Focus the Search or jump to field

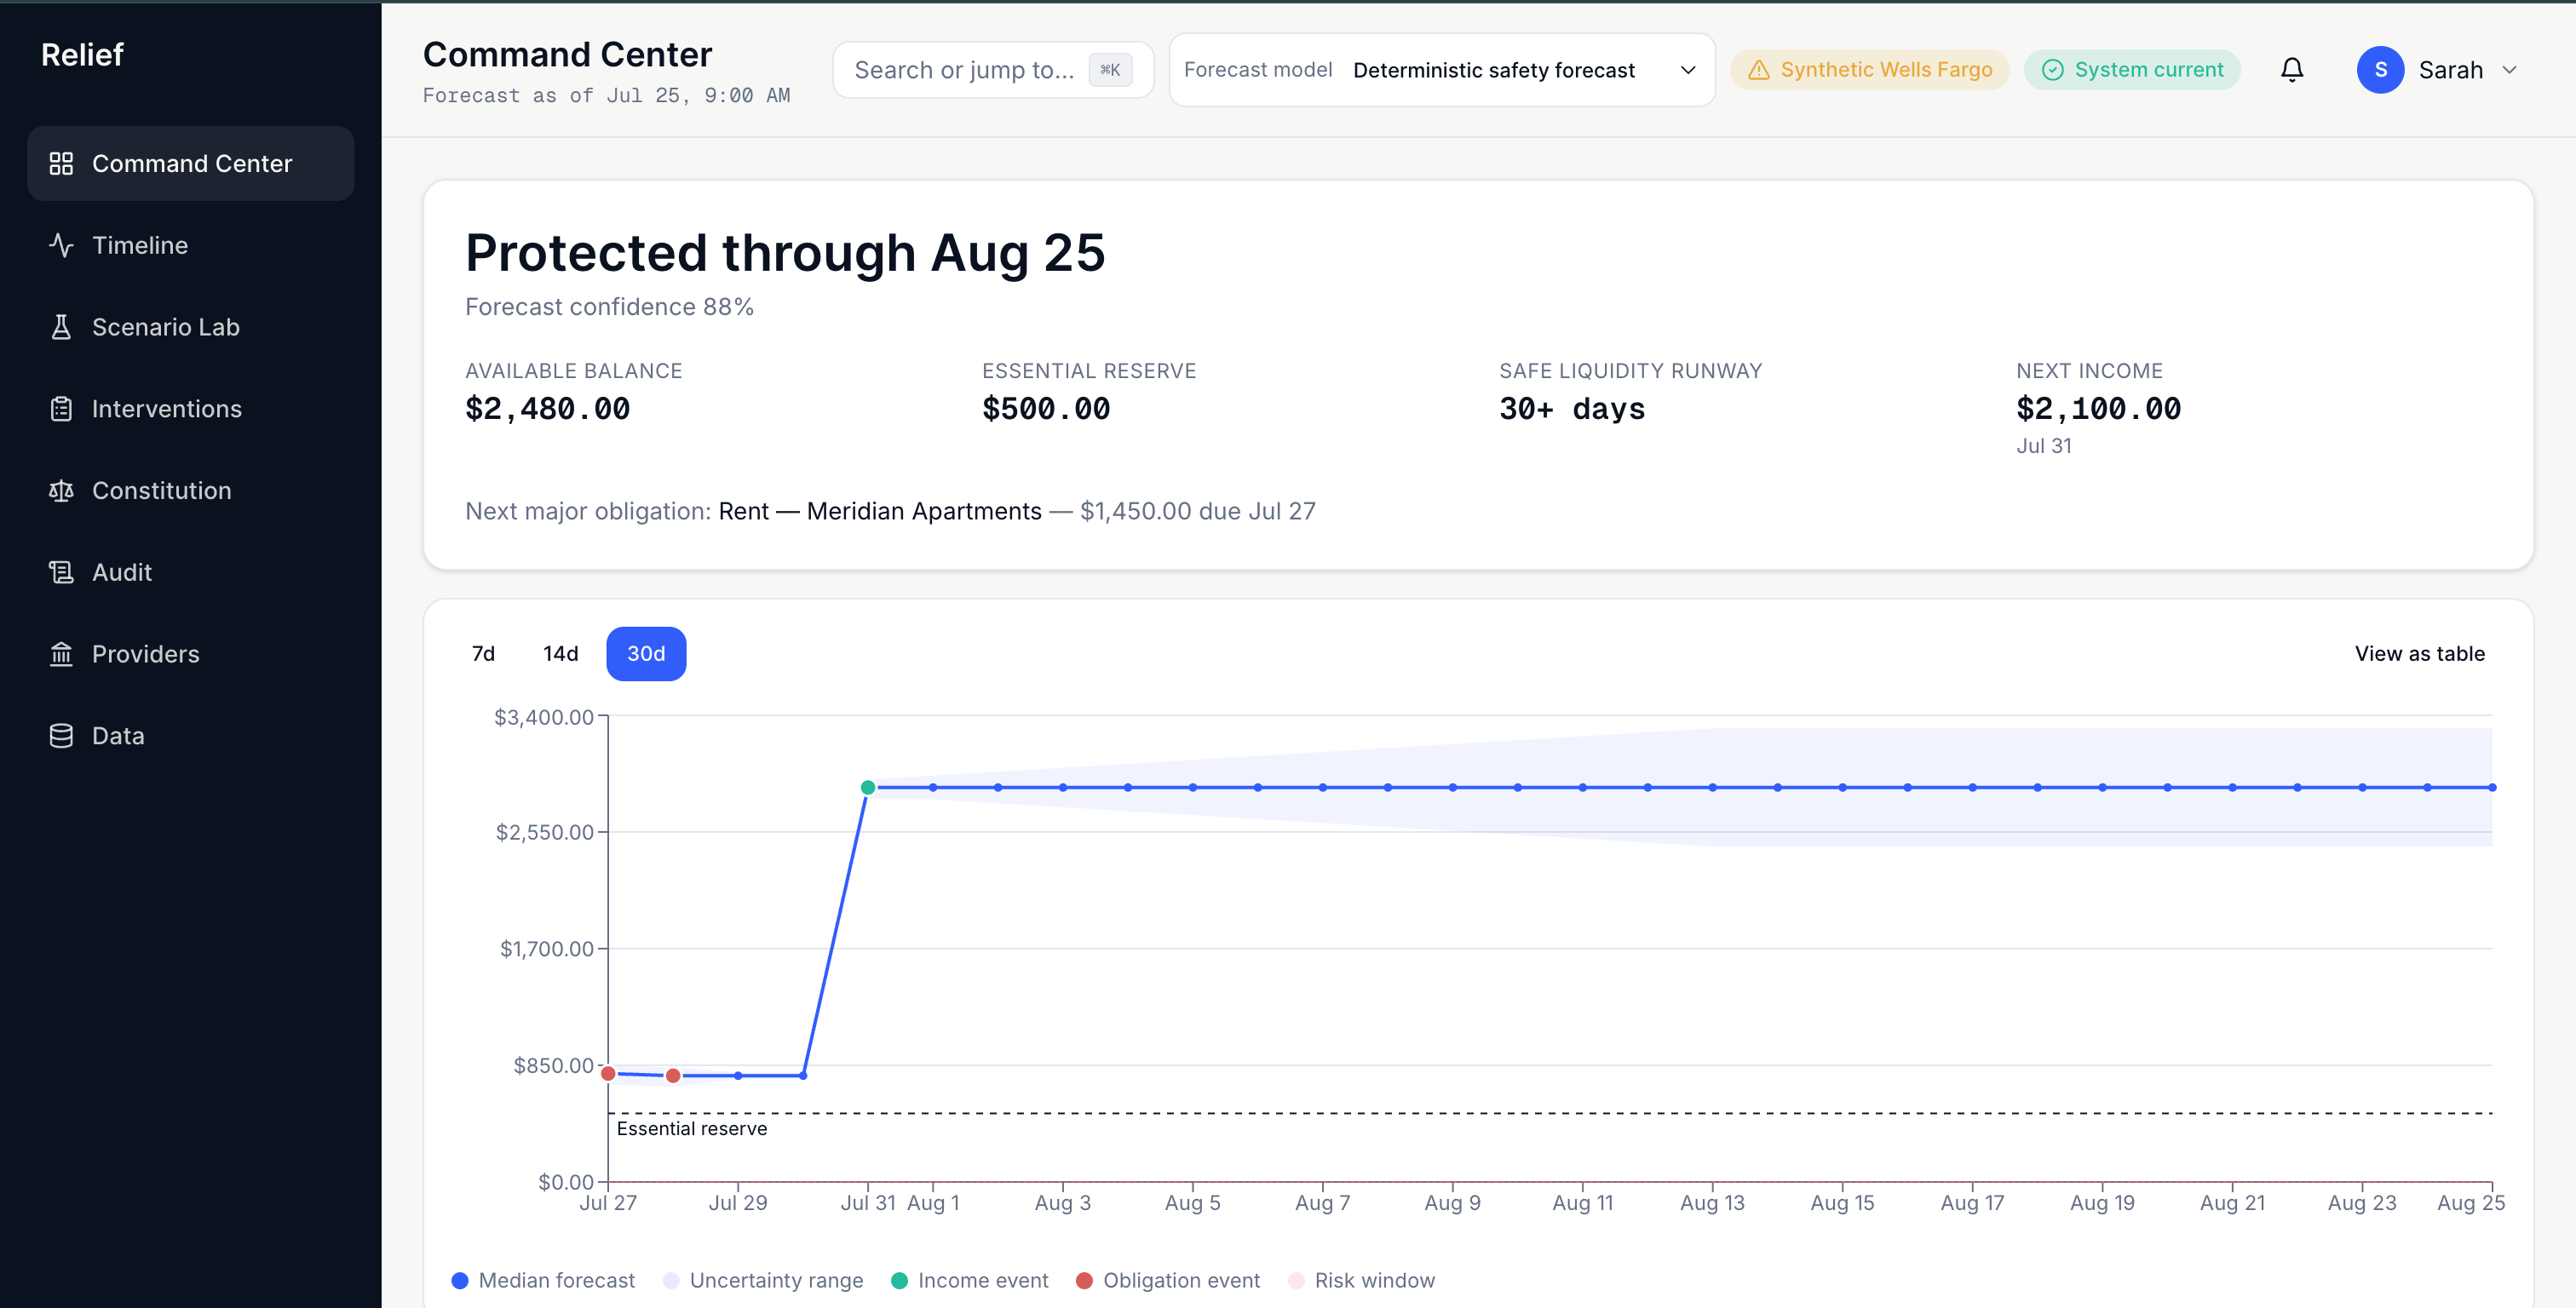tap(993, 70)
